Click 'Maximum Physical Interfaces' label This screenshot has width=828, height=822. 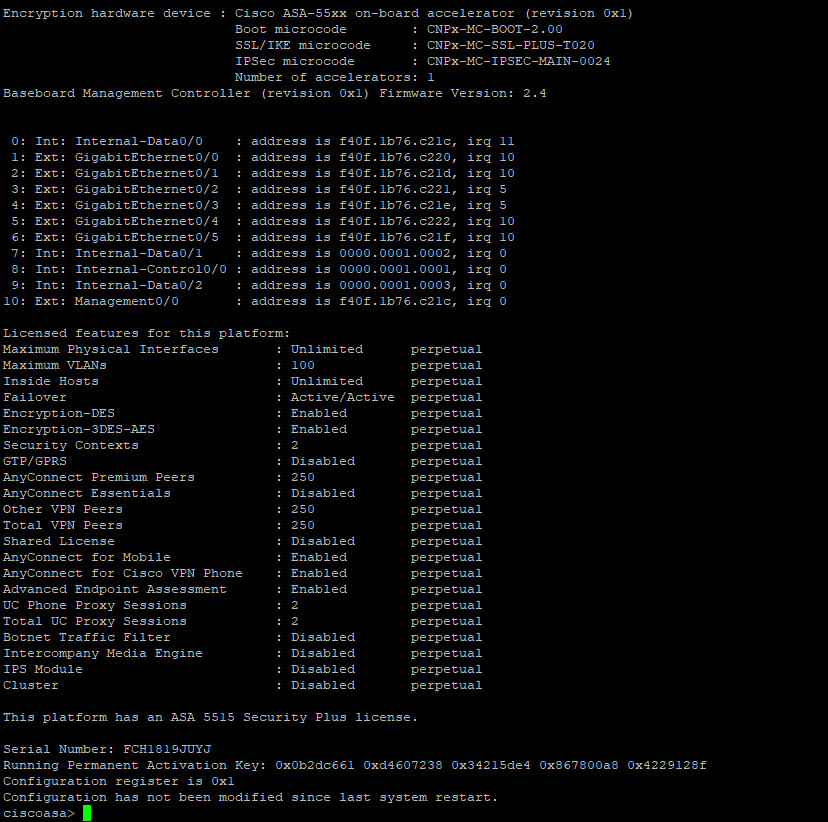pos(111,349)
